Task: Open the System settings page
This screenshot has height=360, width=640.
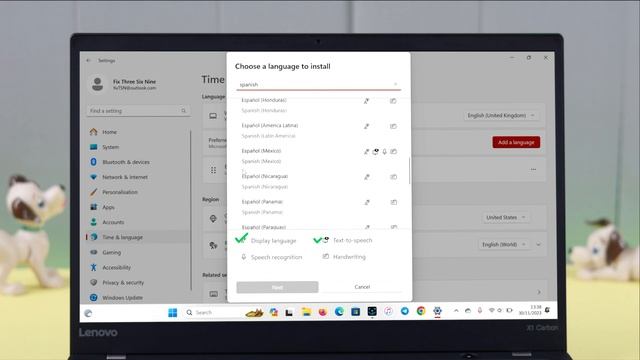Action: click(x=138, y=147)
